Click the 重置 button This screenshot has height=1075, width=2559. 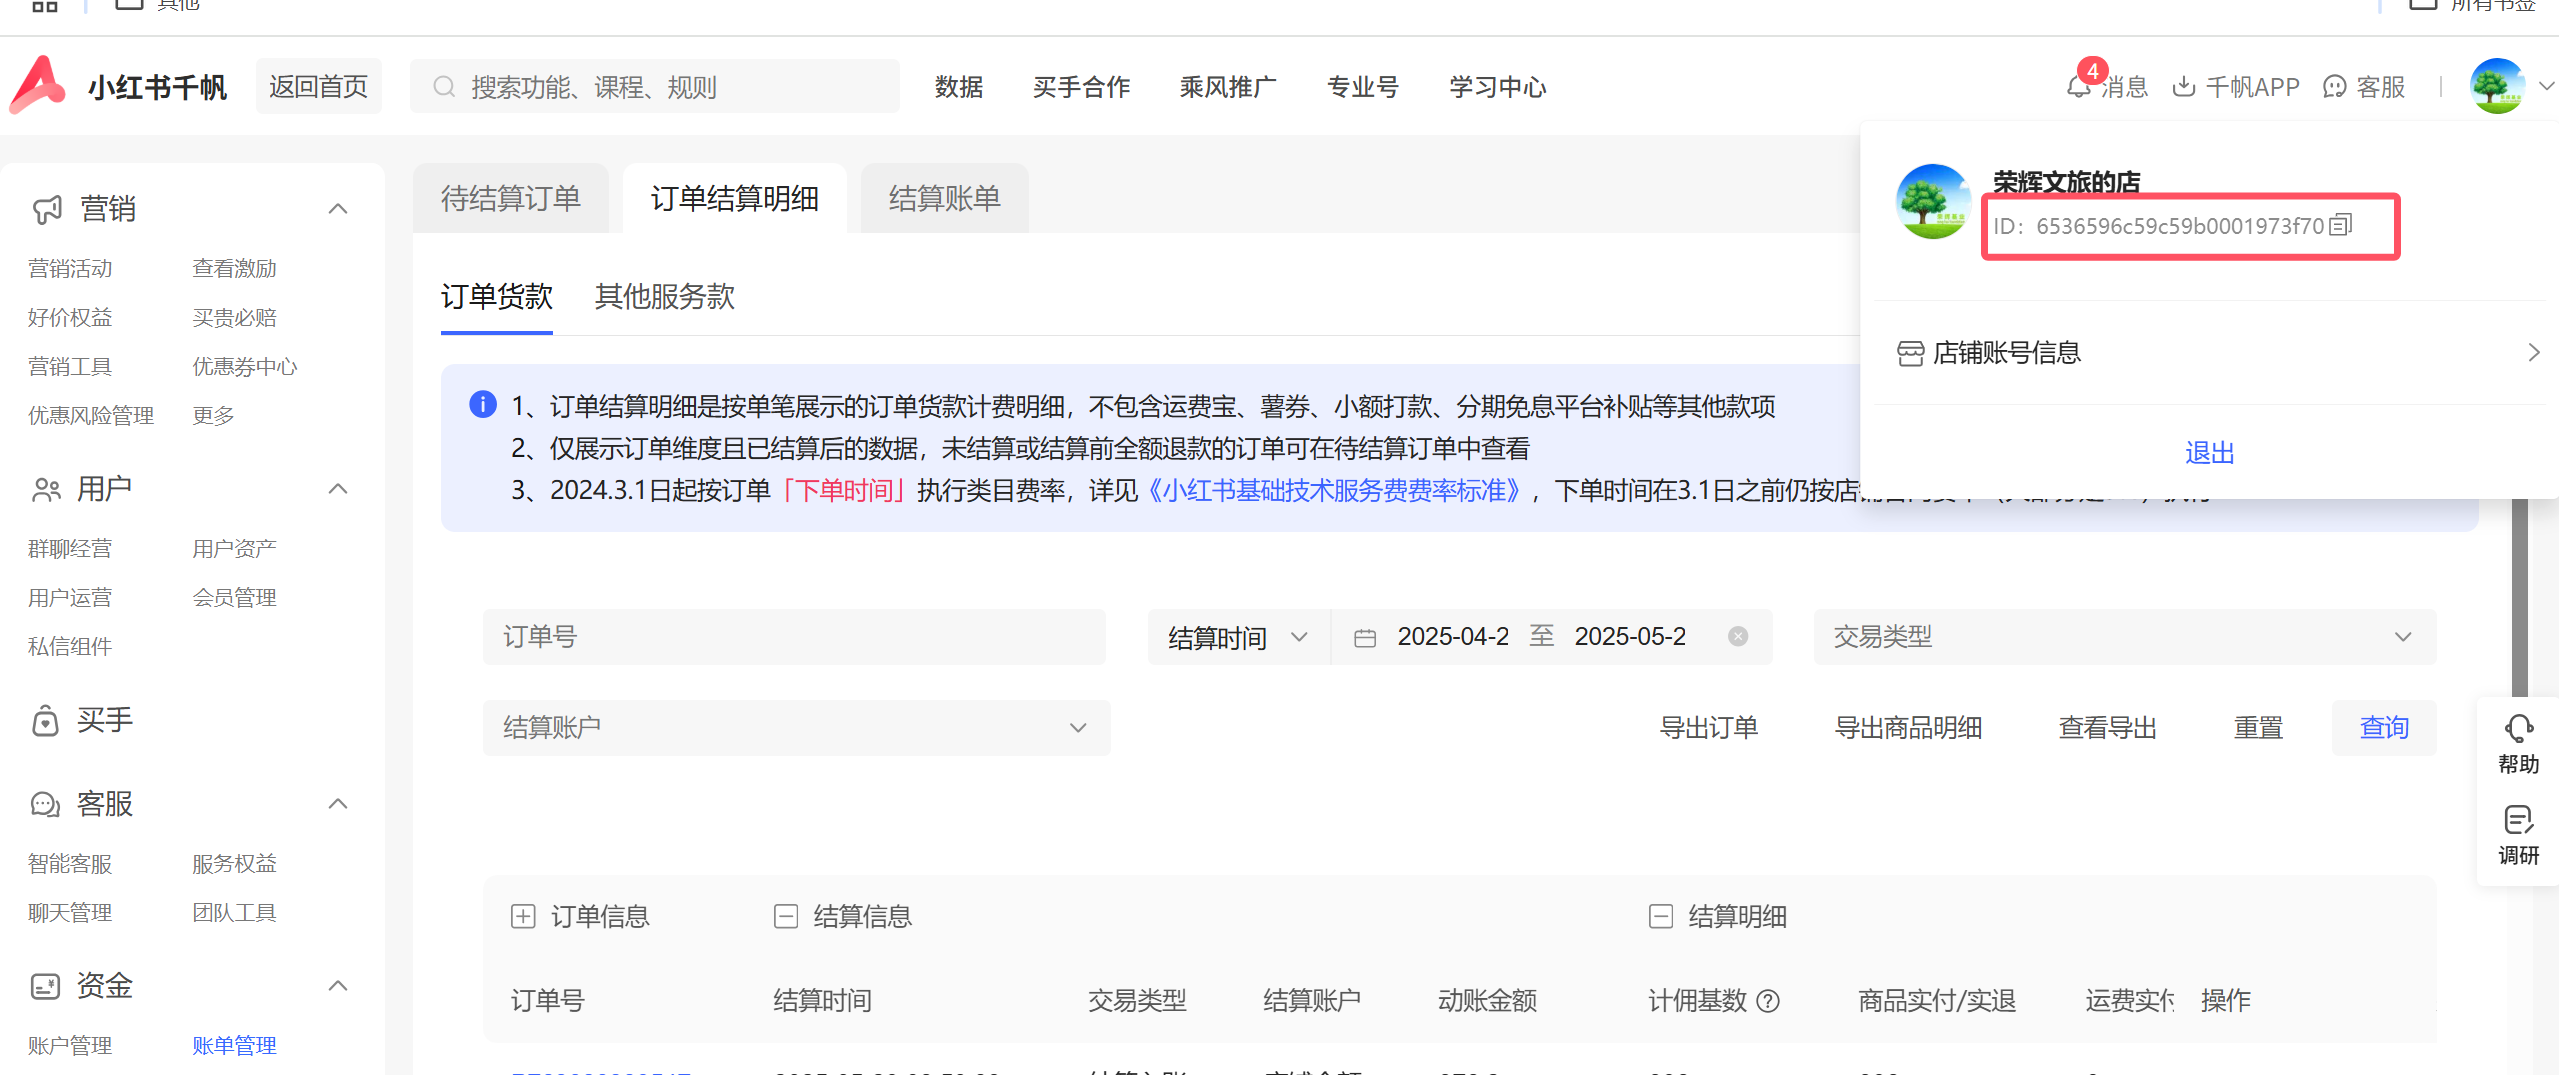click(2259, 727)
